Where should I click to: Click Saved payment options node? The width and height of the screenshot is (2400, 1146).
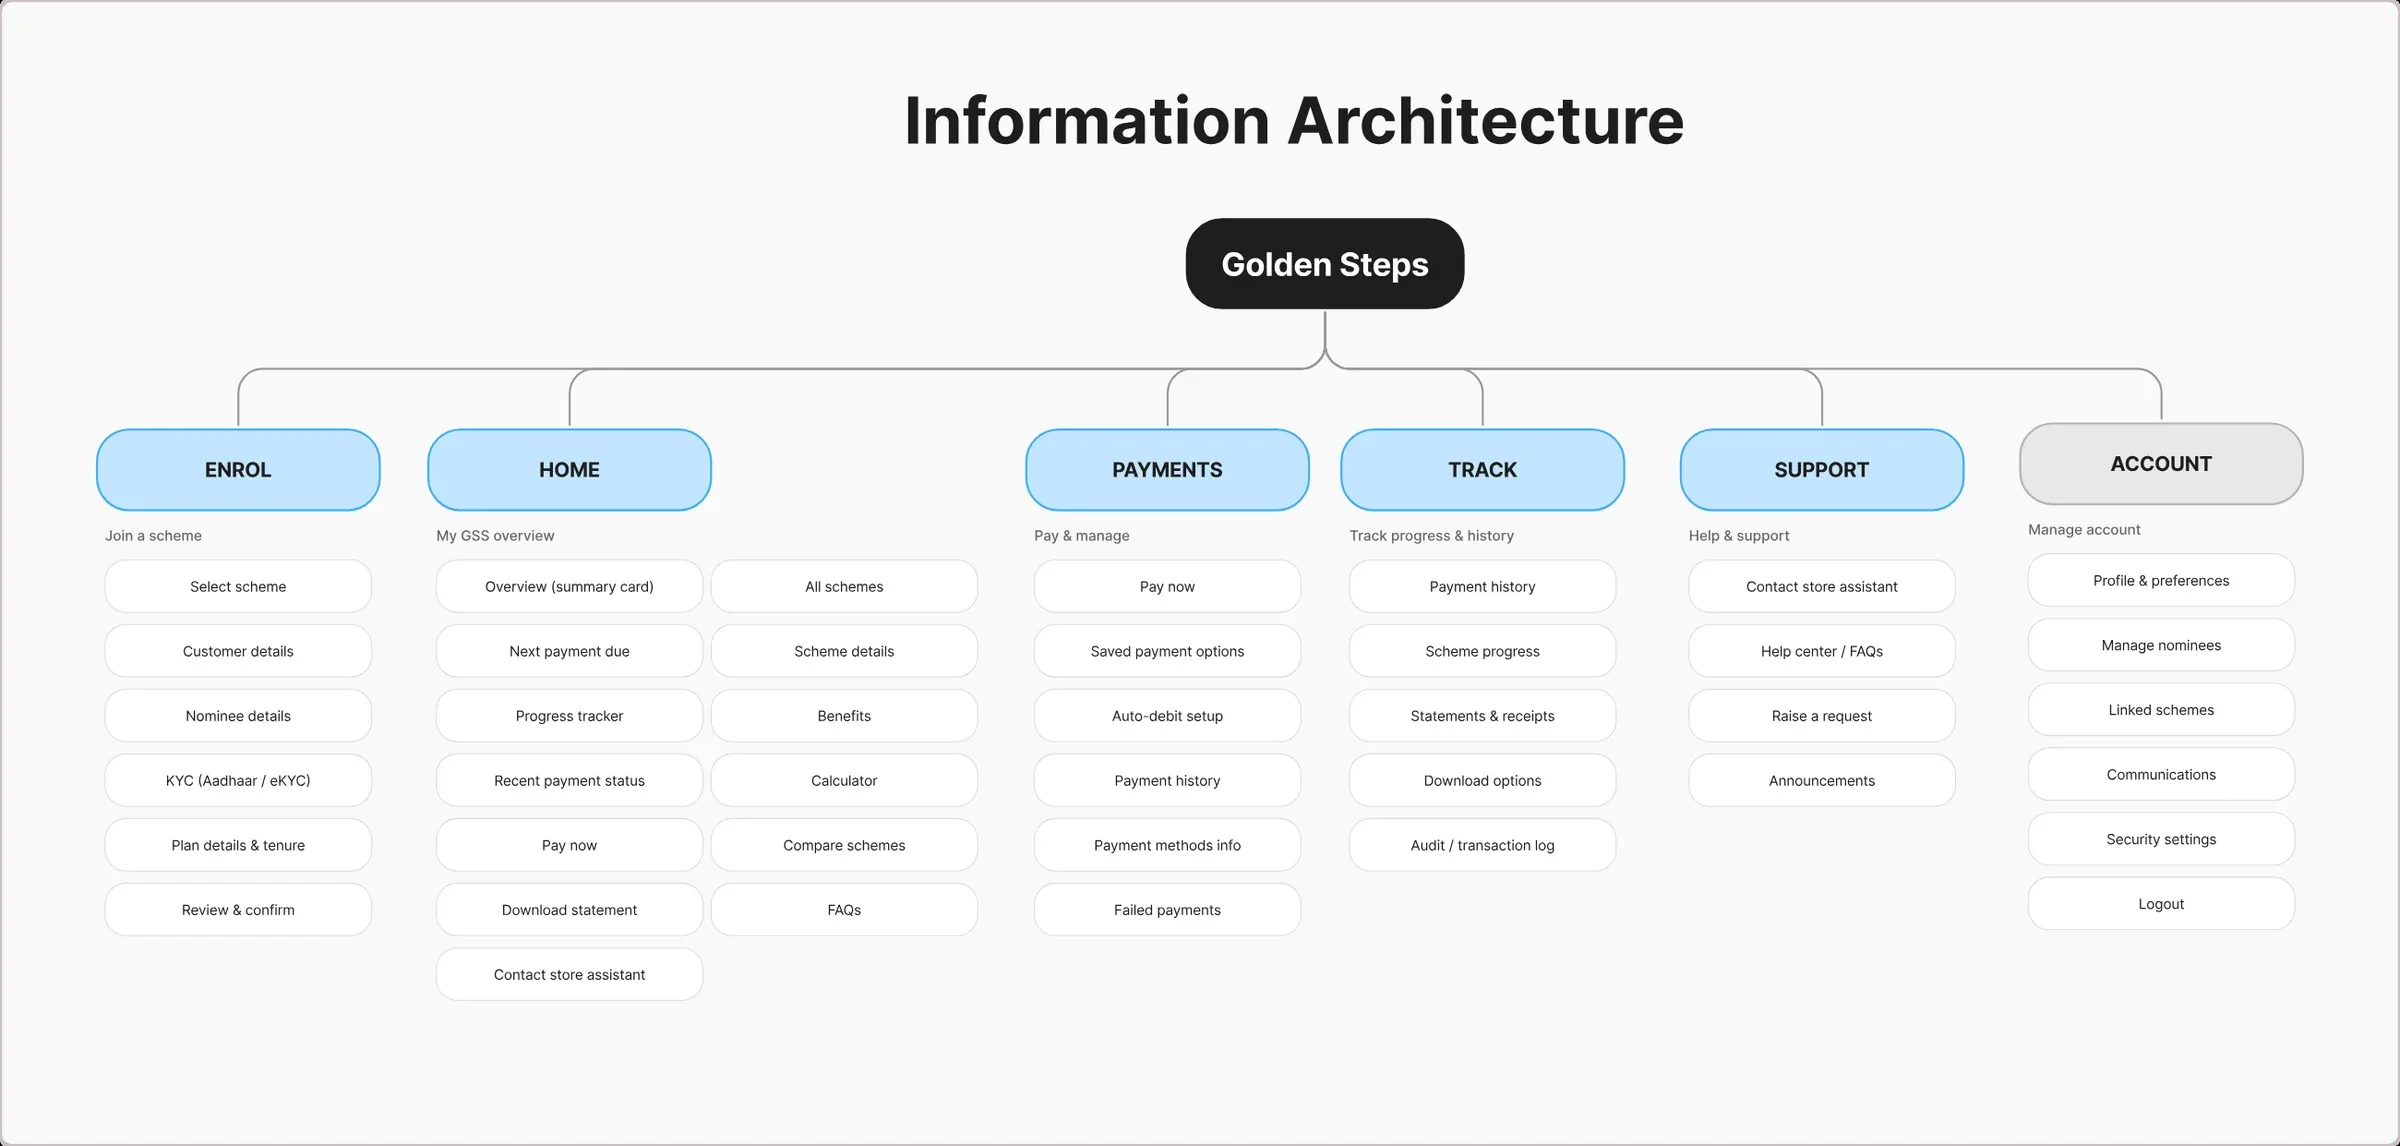click(x=1167, y=651)
